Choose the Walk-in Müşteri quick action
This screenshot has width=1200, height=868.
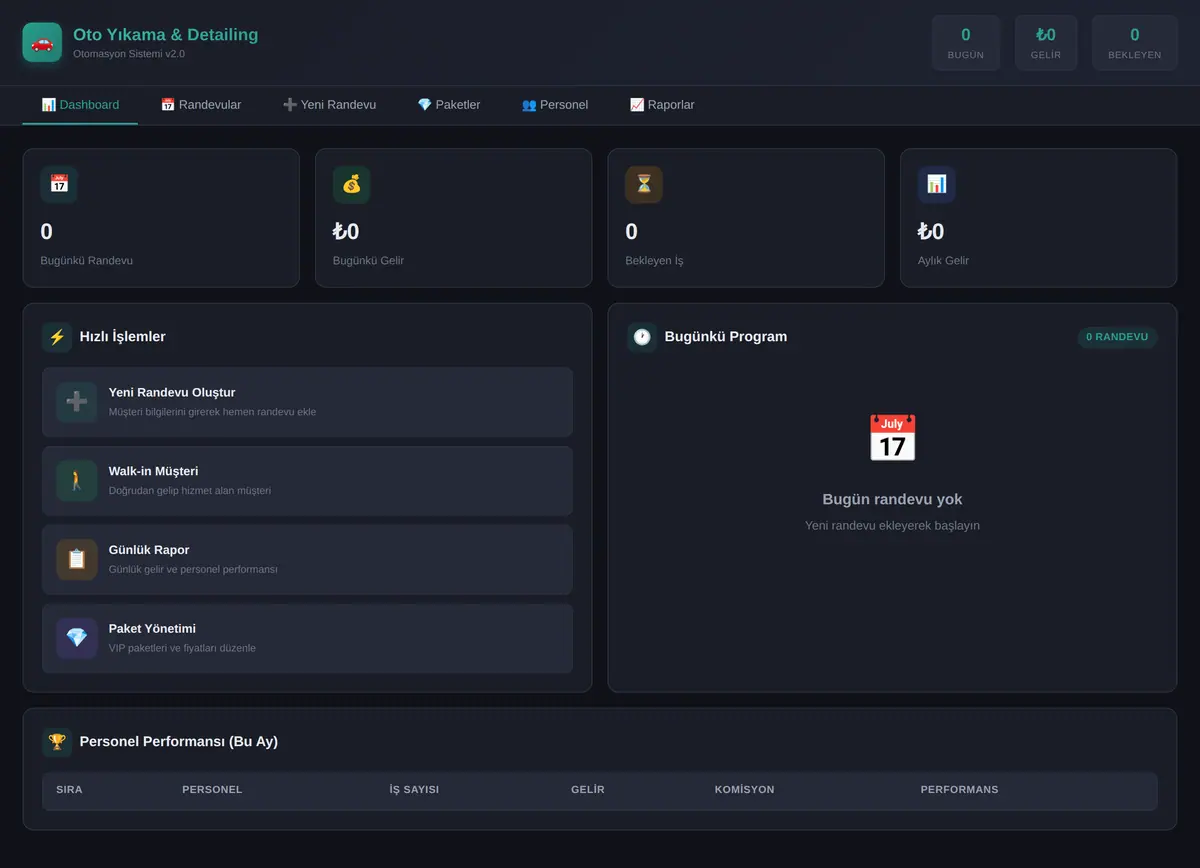(x=307, y=481)
